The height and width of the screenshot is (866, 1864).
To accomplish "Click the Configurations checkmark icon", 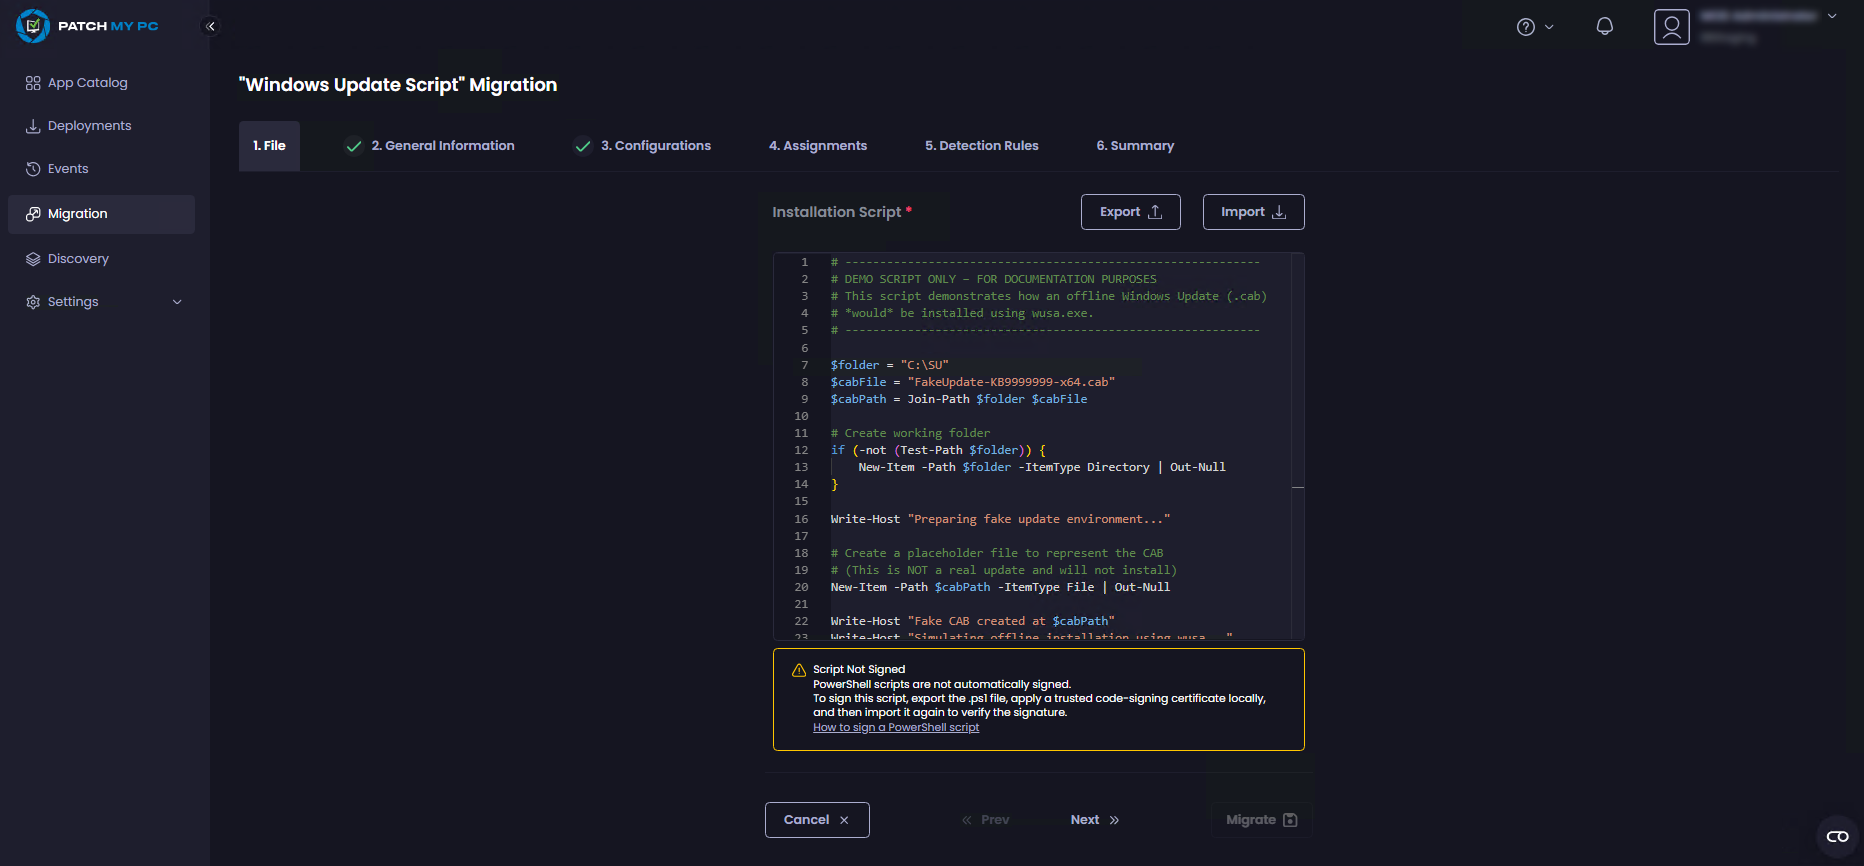I will pos(583,146).
